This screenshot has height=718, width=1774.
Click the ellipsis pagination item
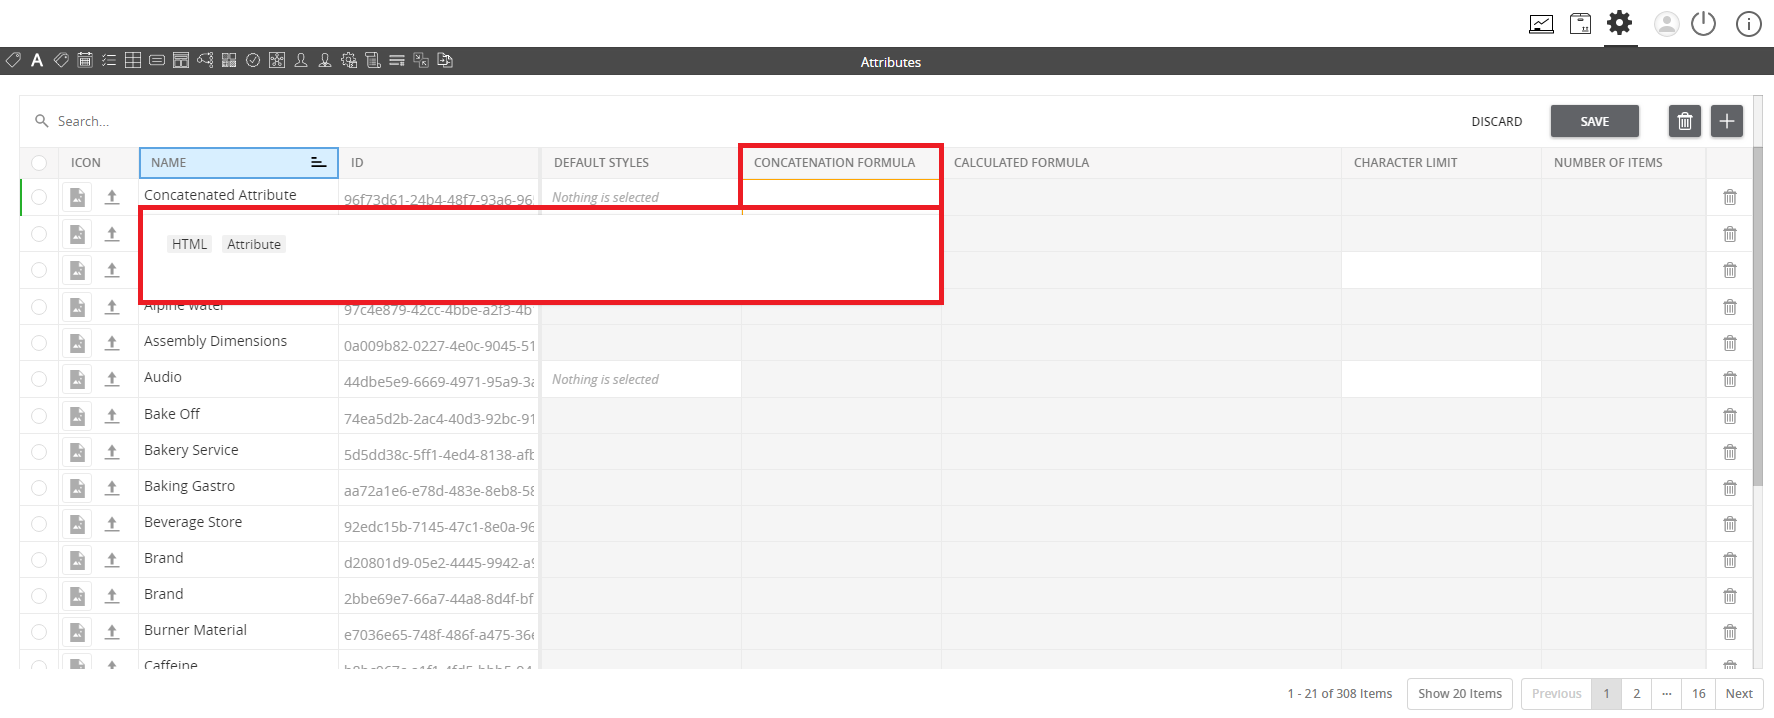point(1667,694)
